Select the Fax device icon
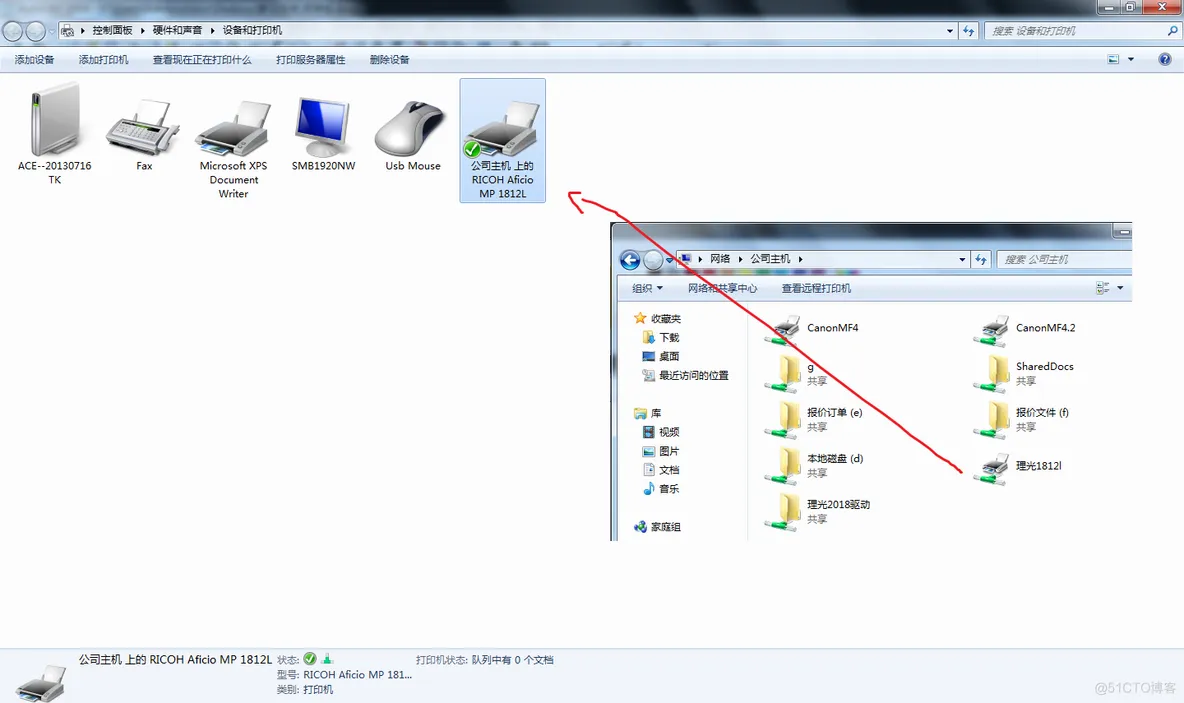Image resolution: width=1184 pixels, height=703 pixels. pos(143,134)
